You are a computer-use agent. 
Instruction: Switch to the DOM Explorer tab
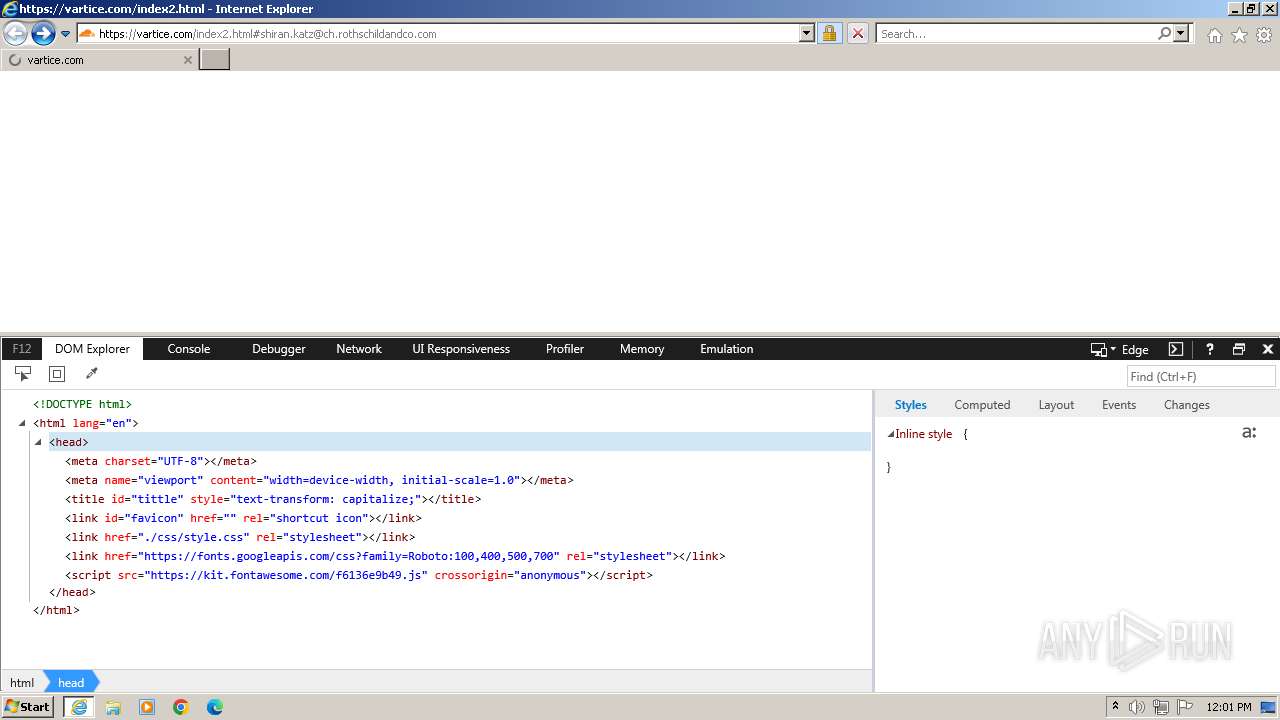[92, 349]
